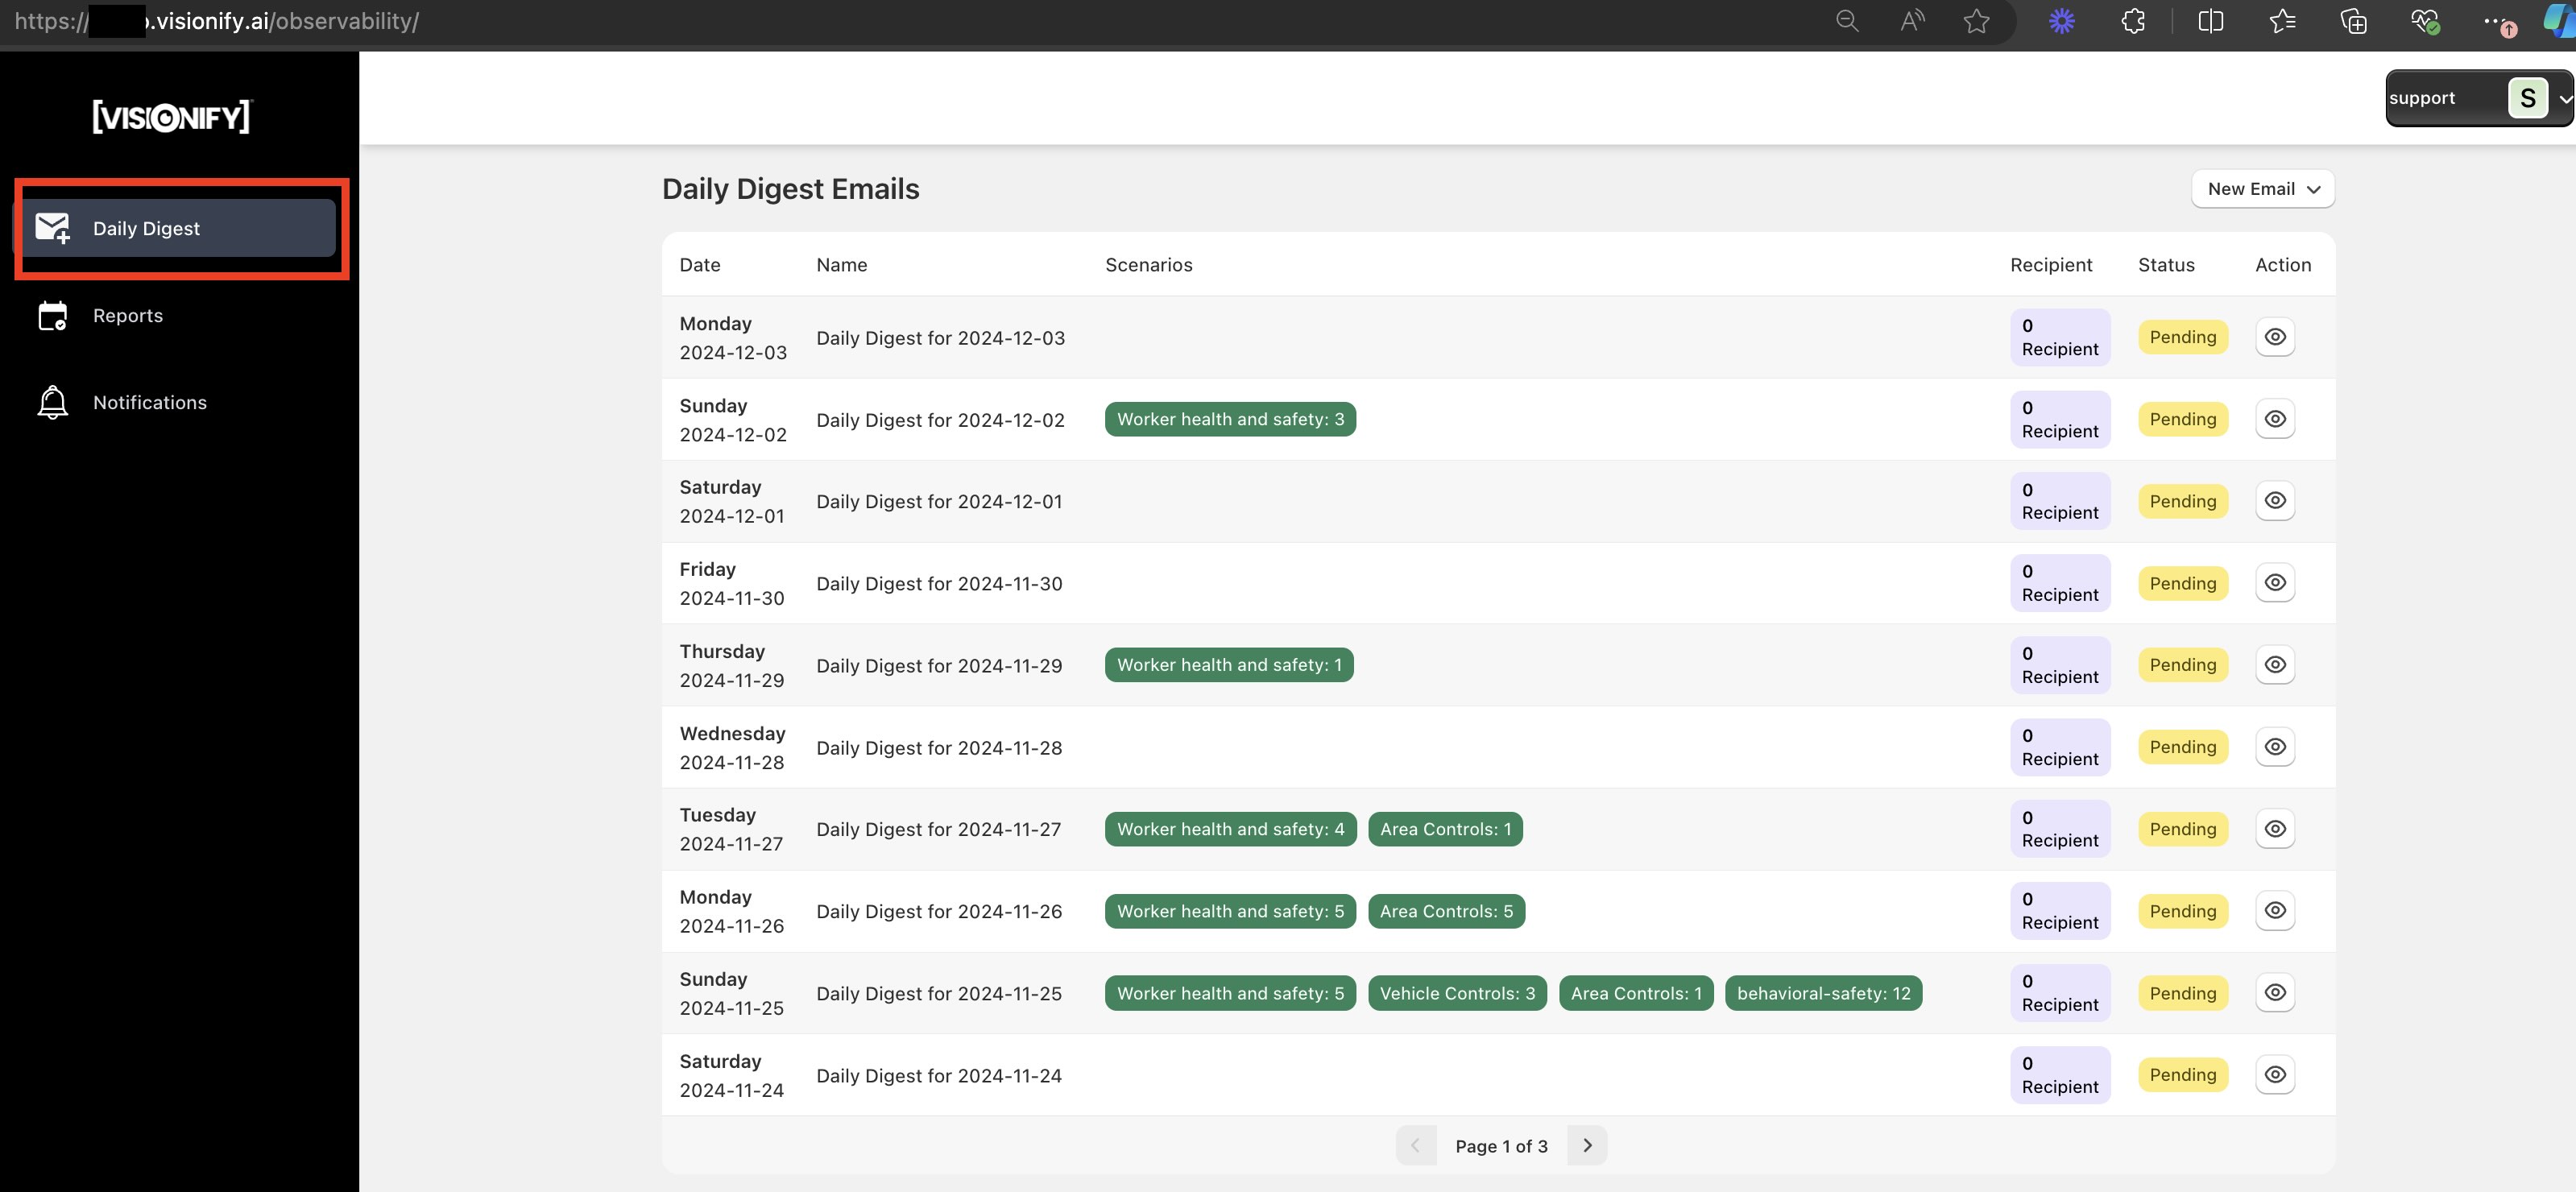Click Worker health and safety: 5 in 11-26 row
2576x1192 pixels.
tap(1230, 911)
